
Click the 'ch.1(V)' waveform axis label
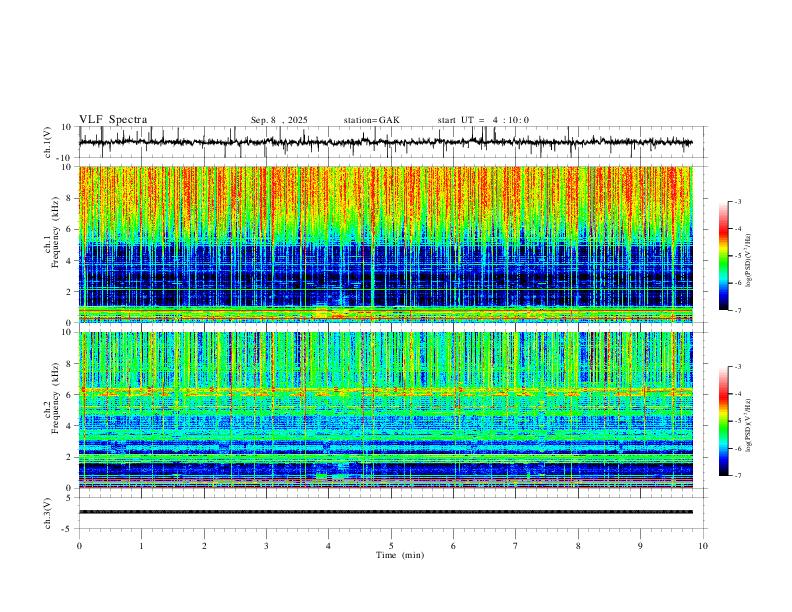tap(48, 142)
